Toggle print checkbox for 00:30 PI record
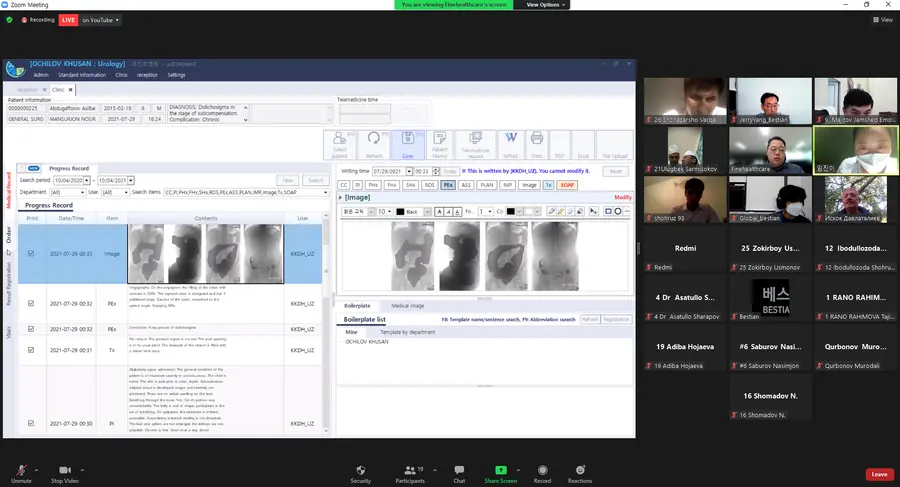This screenshot has width=900, height=487. pyautogui.click(x=31, y=395)
